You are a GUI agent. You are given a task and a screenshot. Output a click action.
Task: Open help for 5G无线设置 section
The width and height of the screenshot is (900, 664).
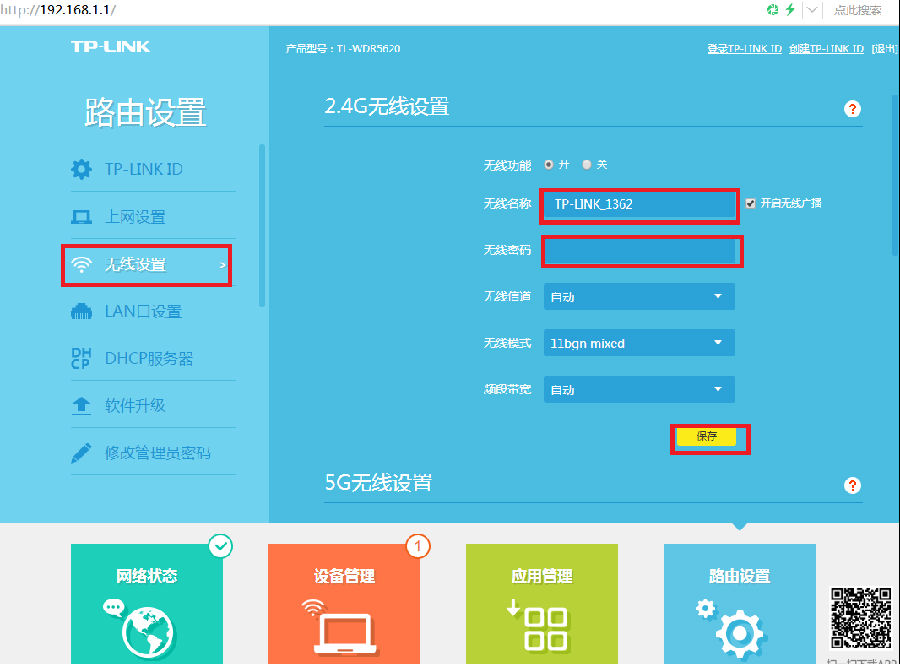[852, 486]
